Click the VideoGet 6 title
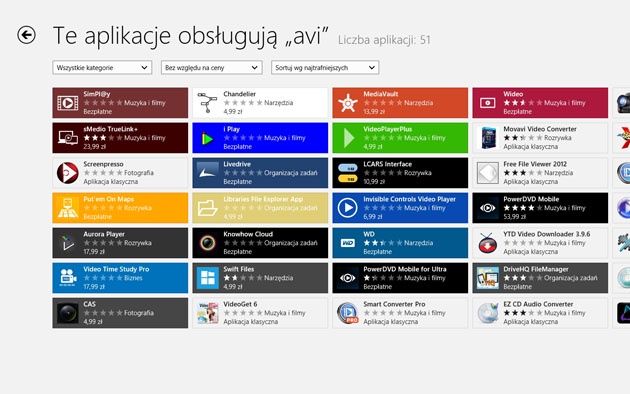The height and width of the screenshot is (394, 630). pos(240,304)
